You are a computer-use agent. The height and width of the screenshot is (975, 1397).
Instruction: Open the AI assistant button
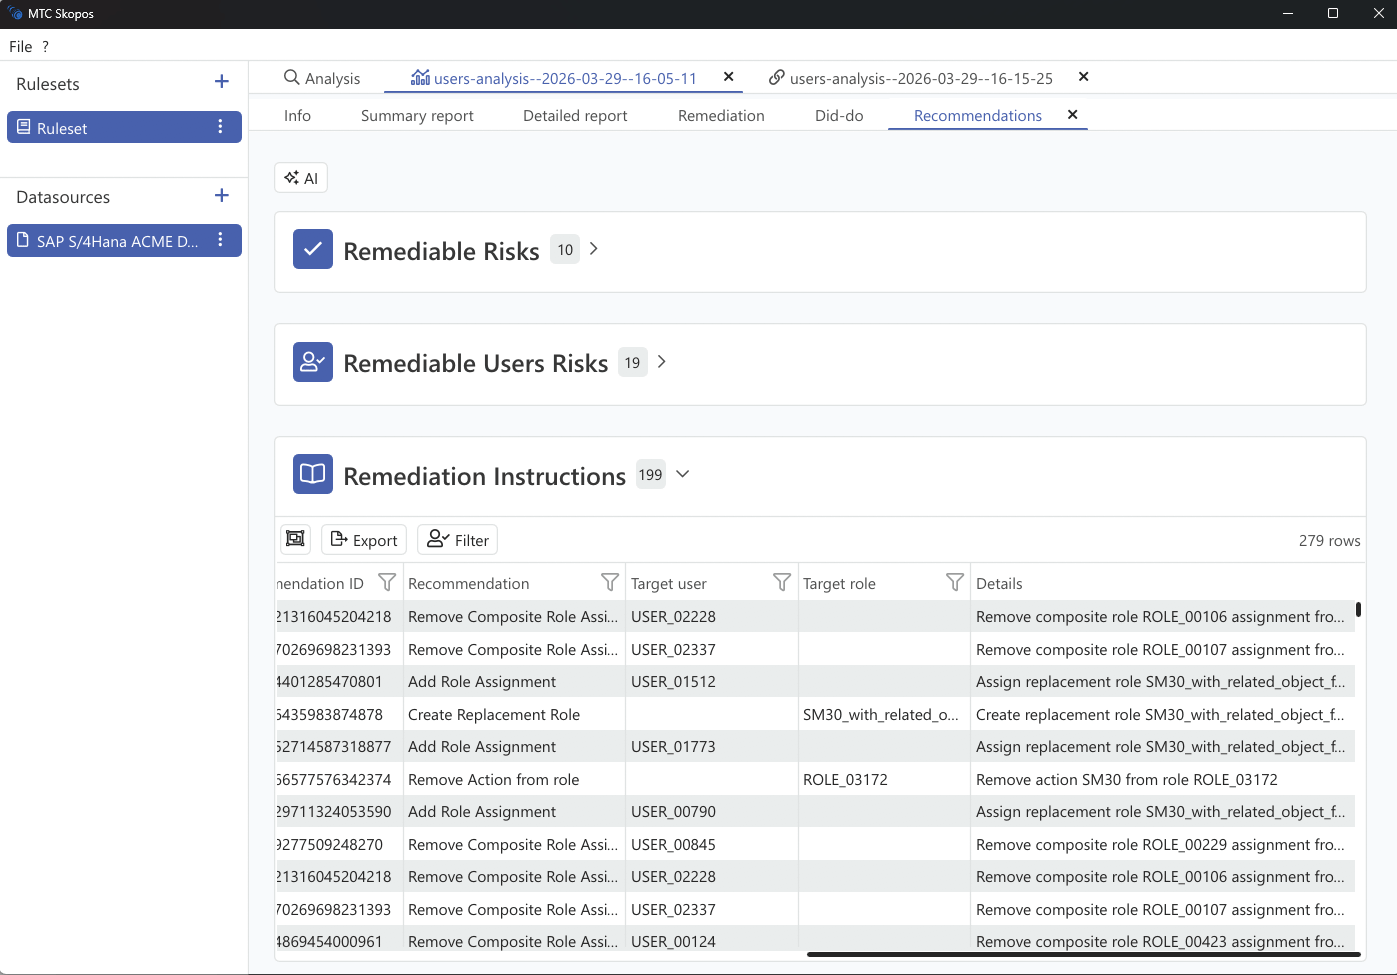[x=300, y=177]
